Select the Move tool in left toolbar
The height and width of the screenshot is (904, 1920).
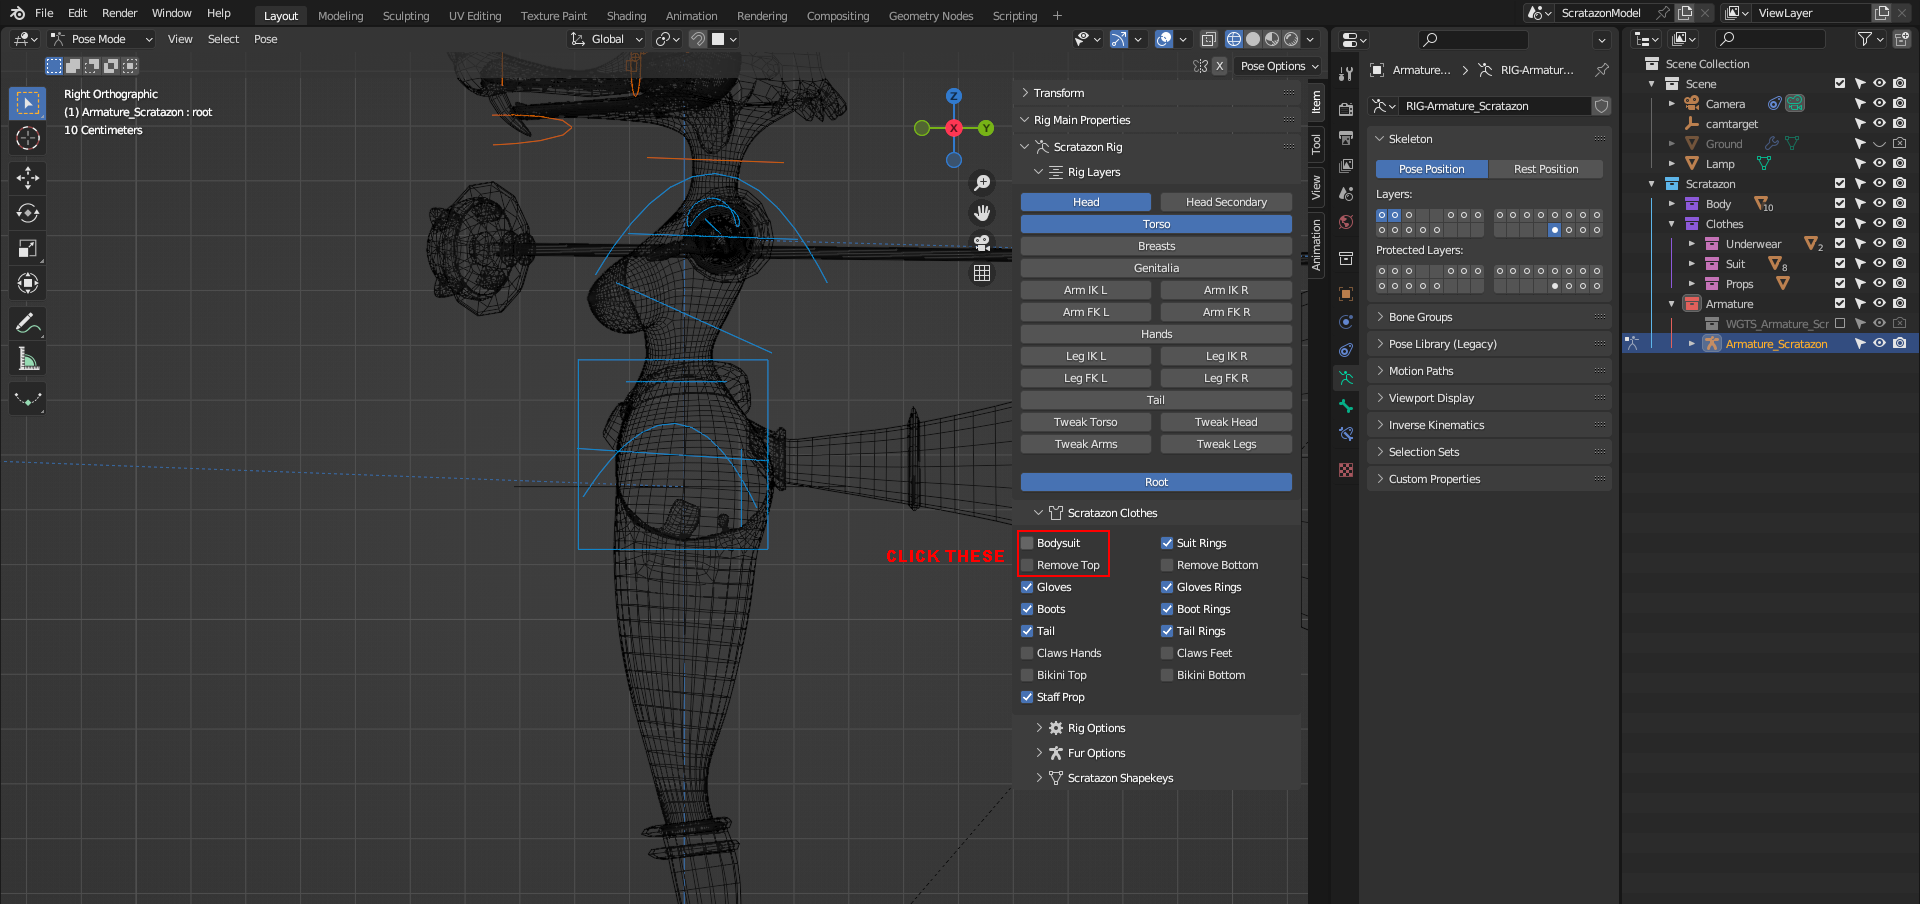(x=28, y=178)
